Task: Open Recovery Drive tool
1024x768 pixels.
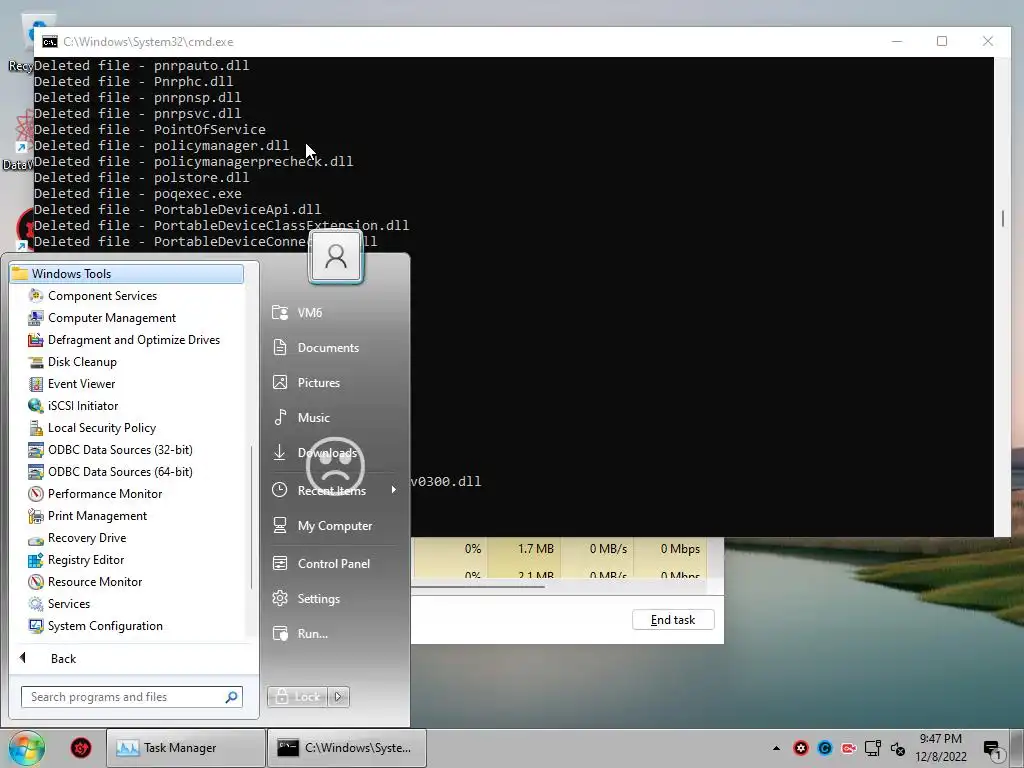Action: tap(86, 538)
